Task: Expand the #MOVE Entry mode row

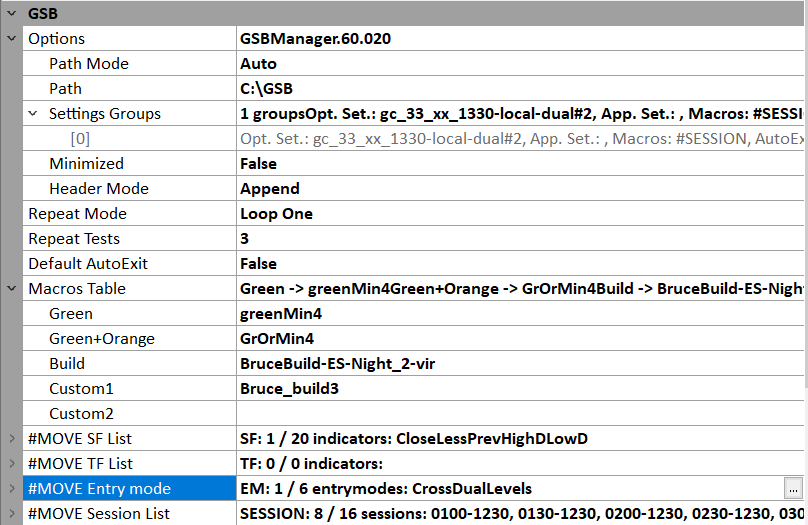Action: coord(11,489)
